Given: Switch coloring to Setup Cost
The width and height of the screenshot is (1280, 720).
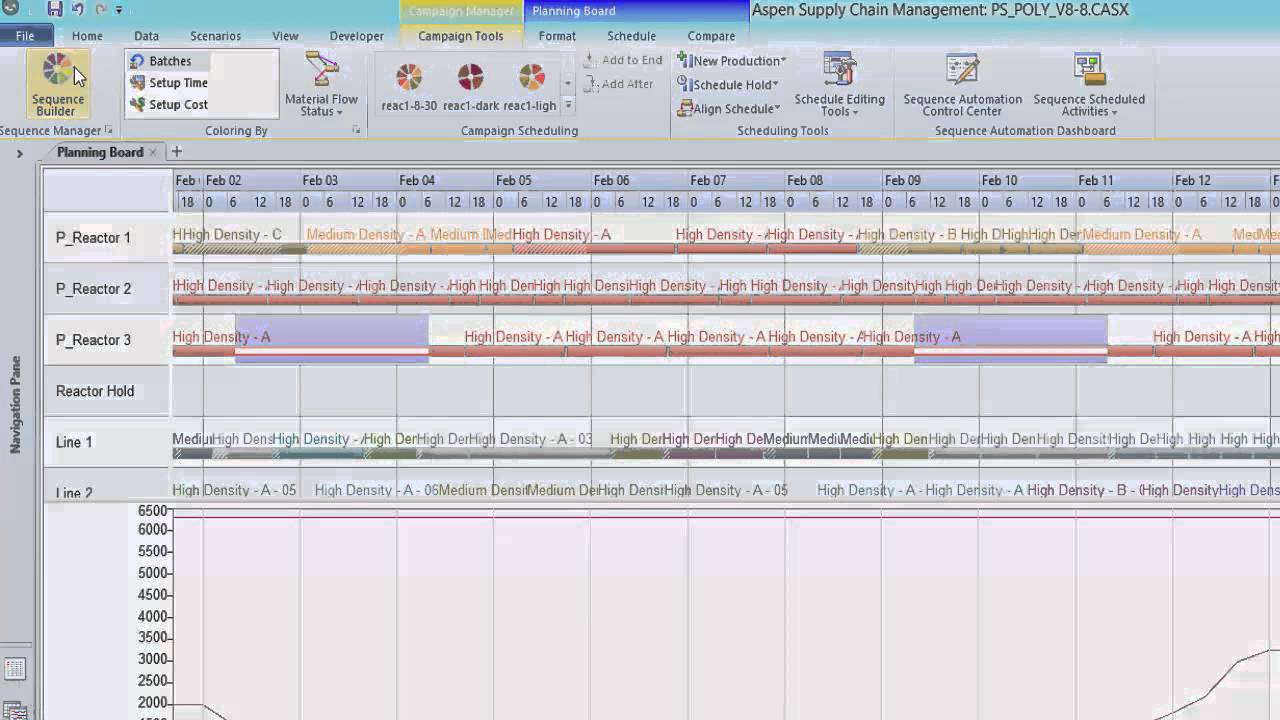Looking at the screenshot, I should (177, 105).
